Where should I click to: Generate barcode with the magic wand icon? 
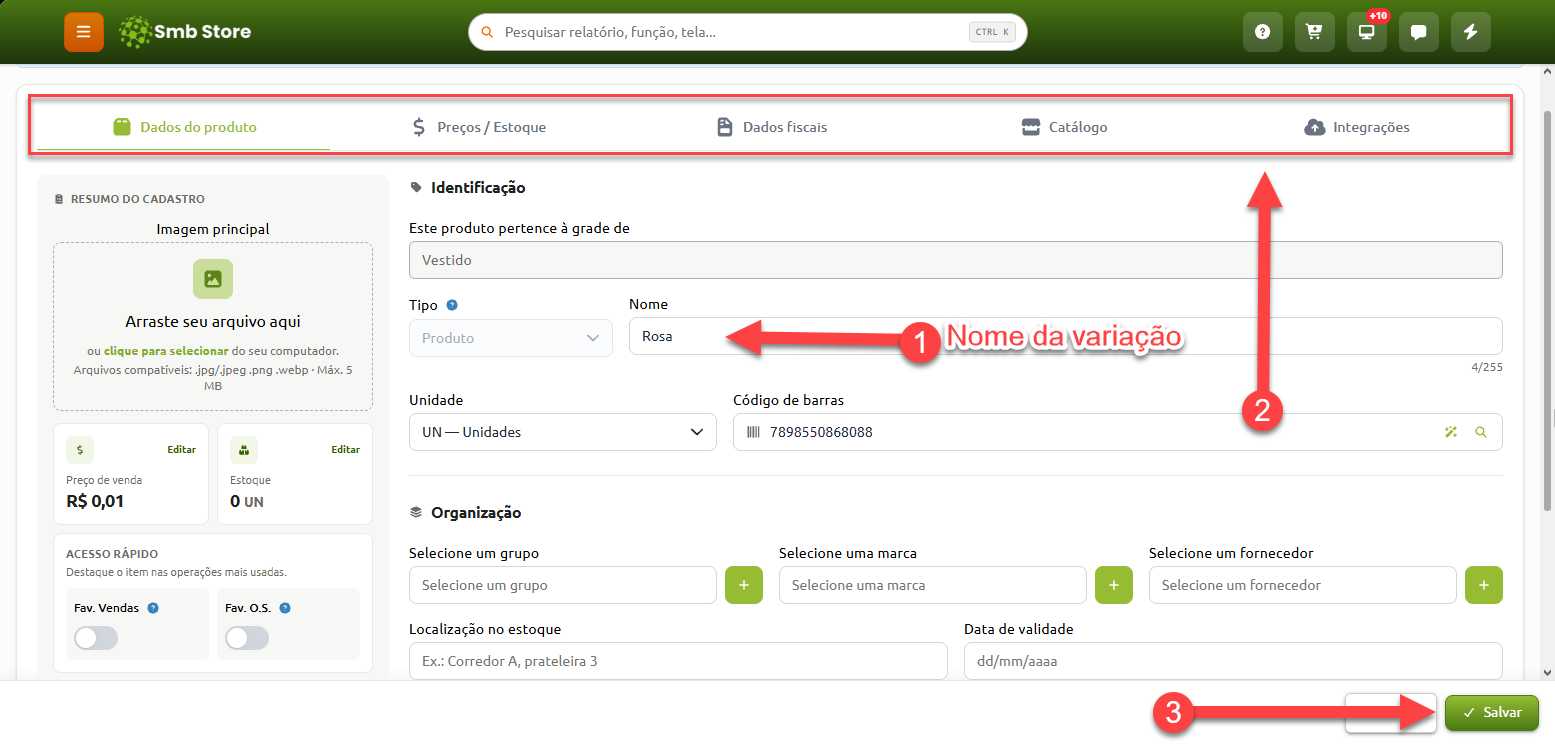1451,432
